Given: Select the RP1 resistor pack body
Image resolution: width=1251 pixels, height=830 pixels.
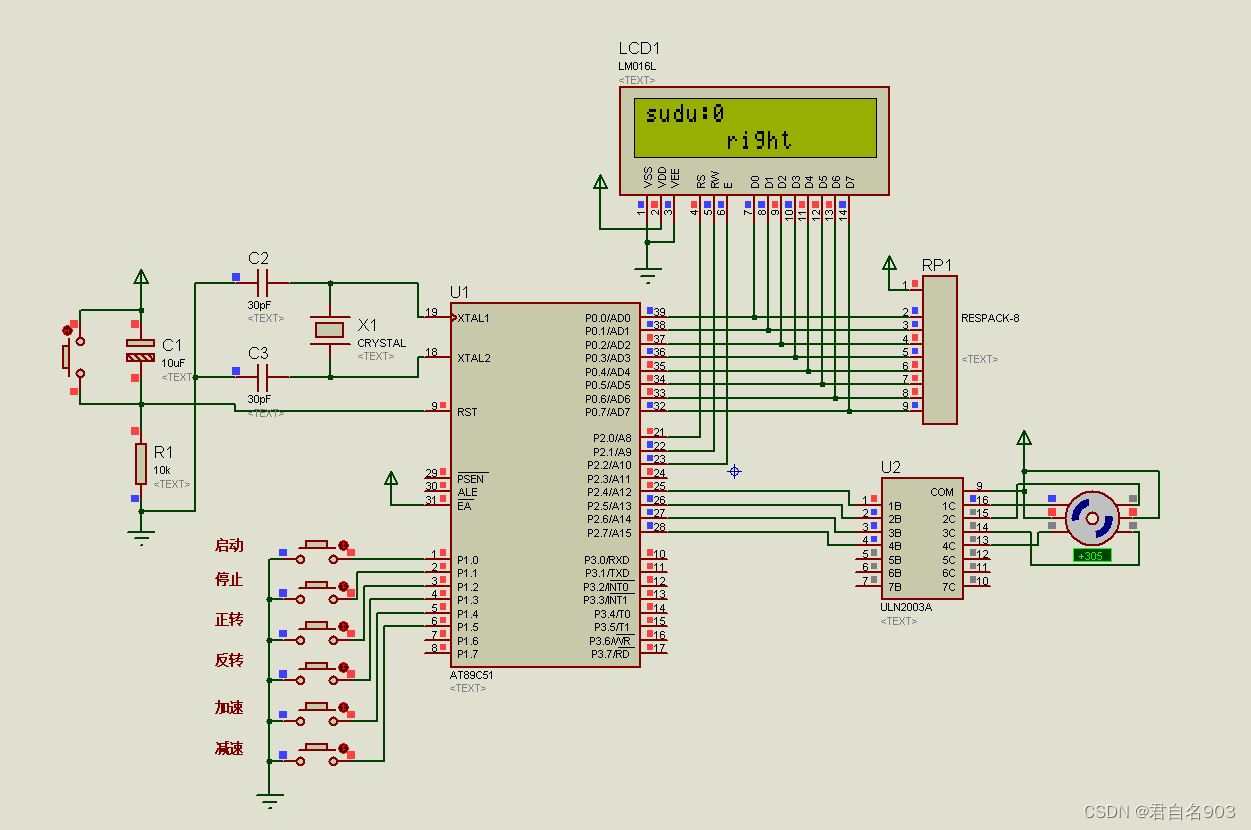Looking at the screenshot, I should 939,350.
